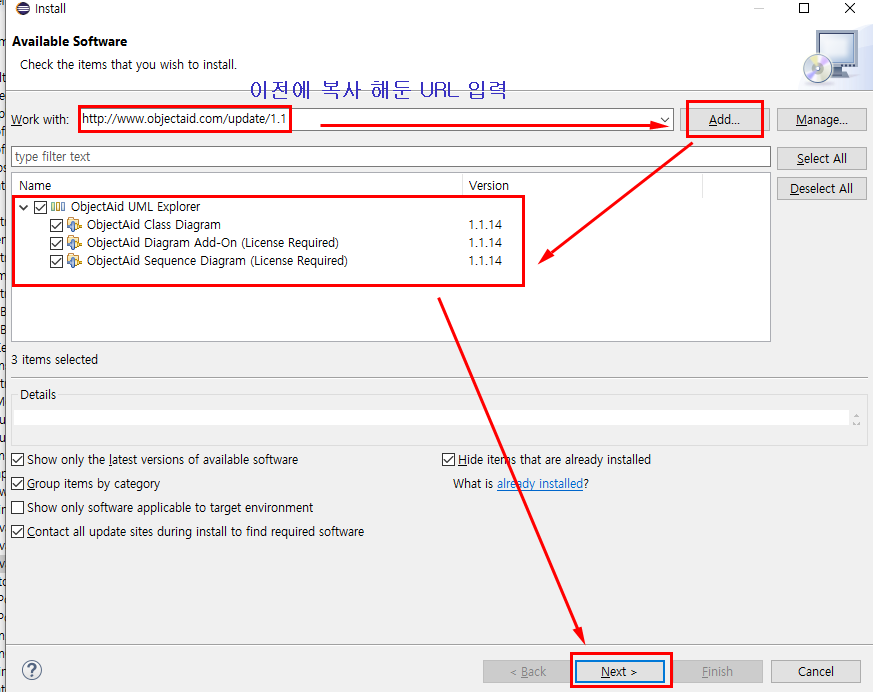This screenshot has height=692, width=873.
Task: Open help via the question mark icon
Action: pos(32,670)
